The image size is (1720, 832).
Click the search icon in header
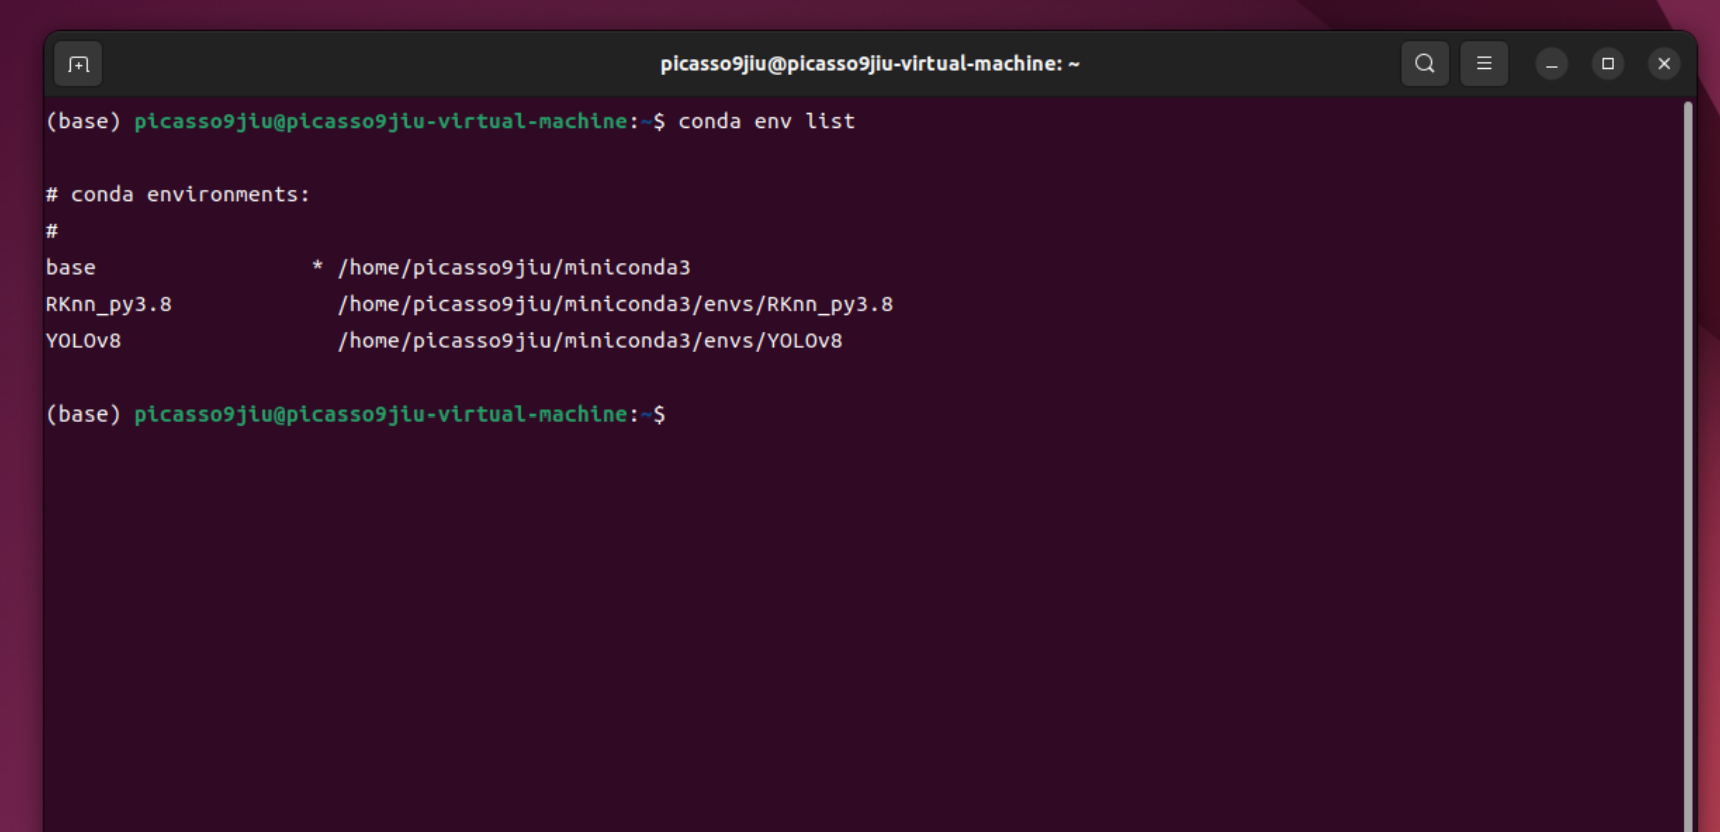pyautogui.click(x=1425, y=64)
